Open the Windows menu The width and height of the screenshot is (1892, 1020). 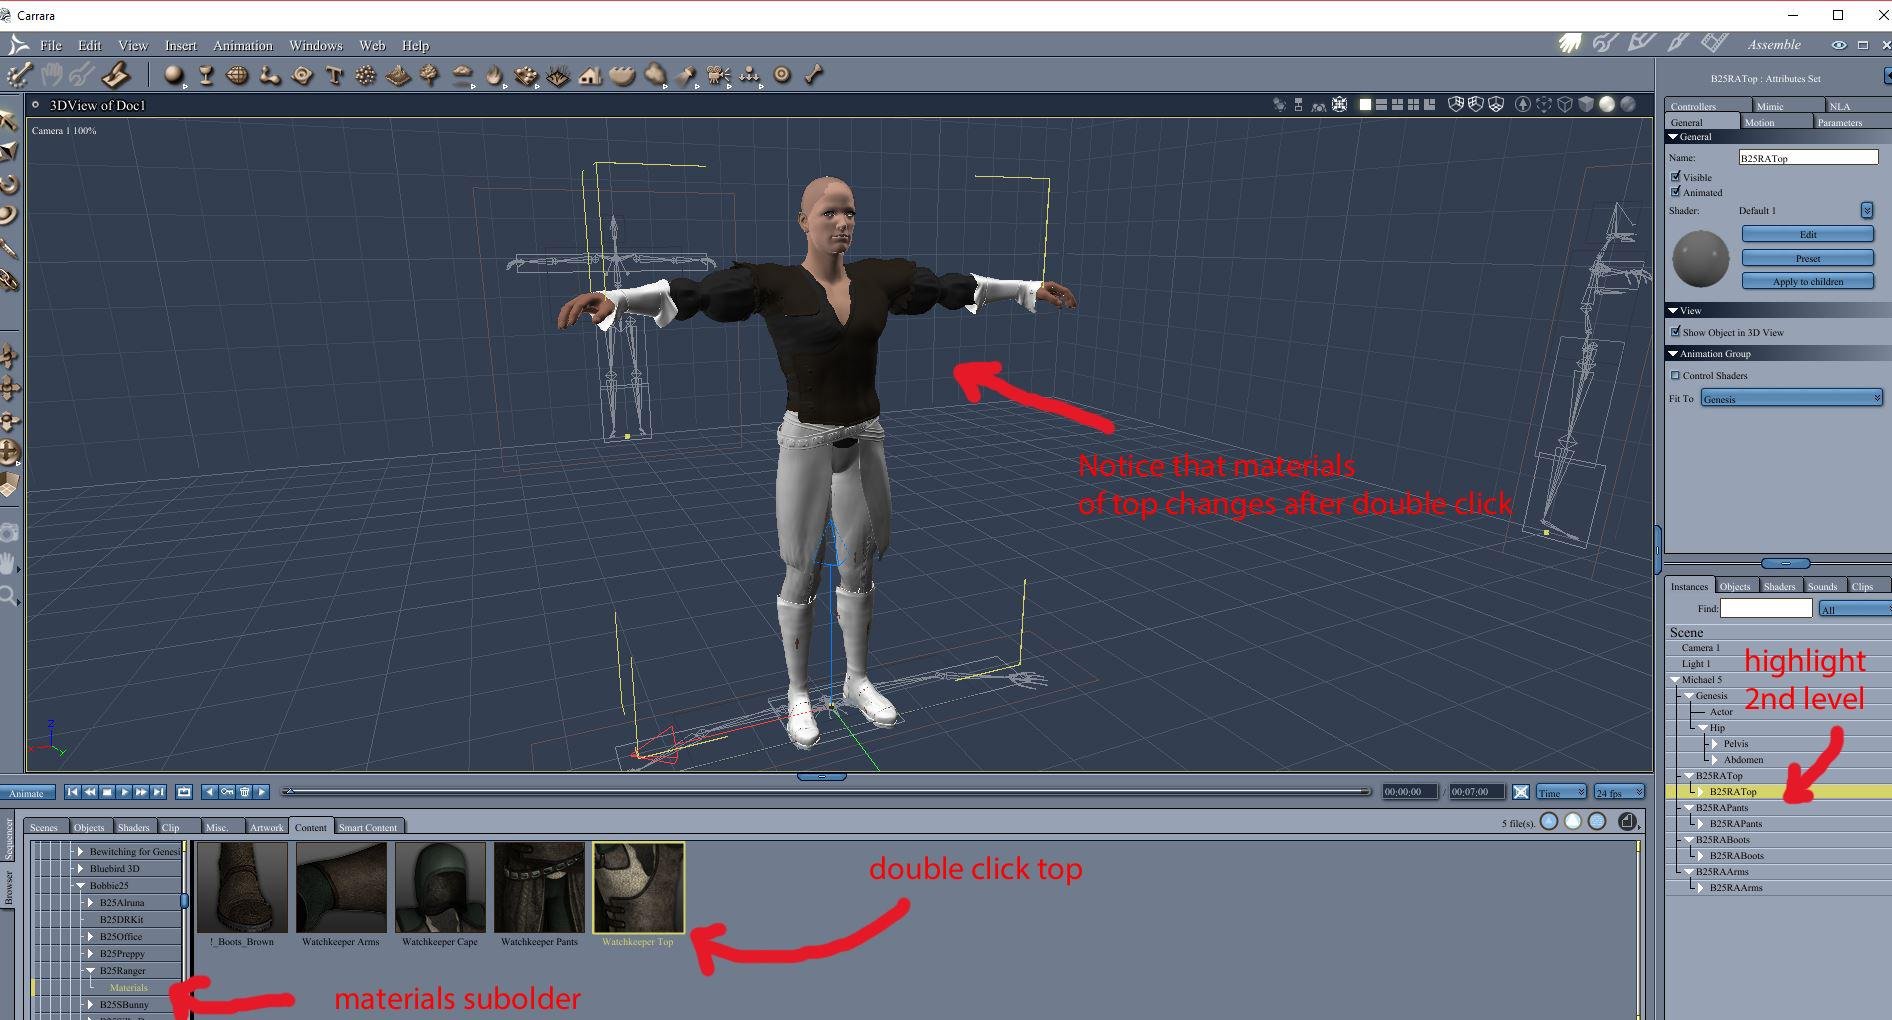coord(316,45)
